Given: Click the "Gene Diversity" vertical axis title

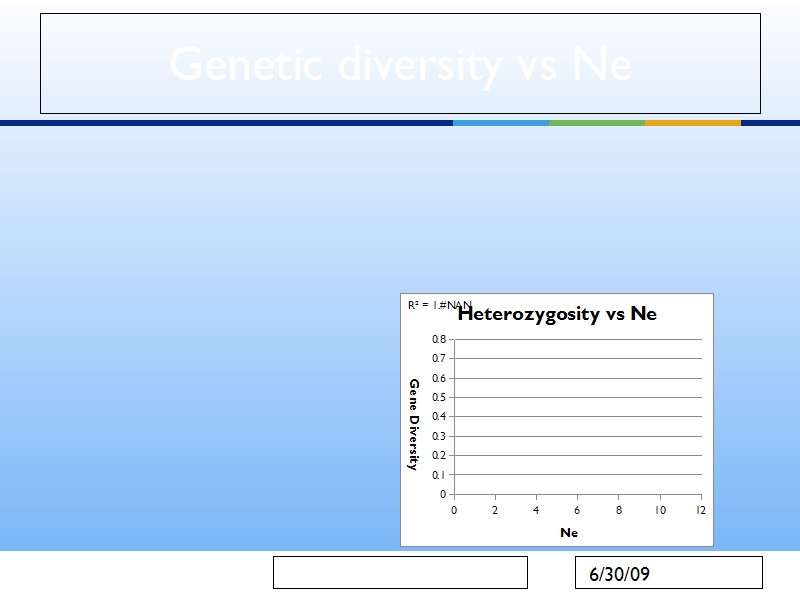Looking at the screenshot, I should pos(414,424).
